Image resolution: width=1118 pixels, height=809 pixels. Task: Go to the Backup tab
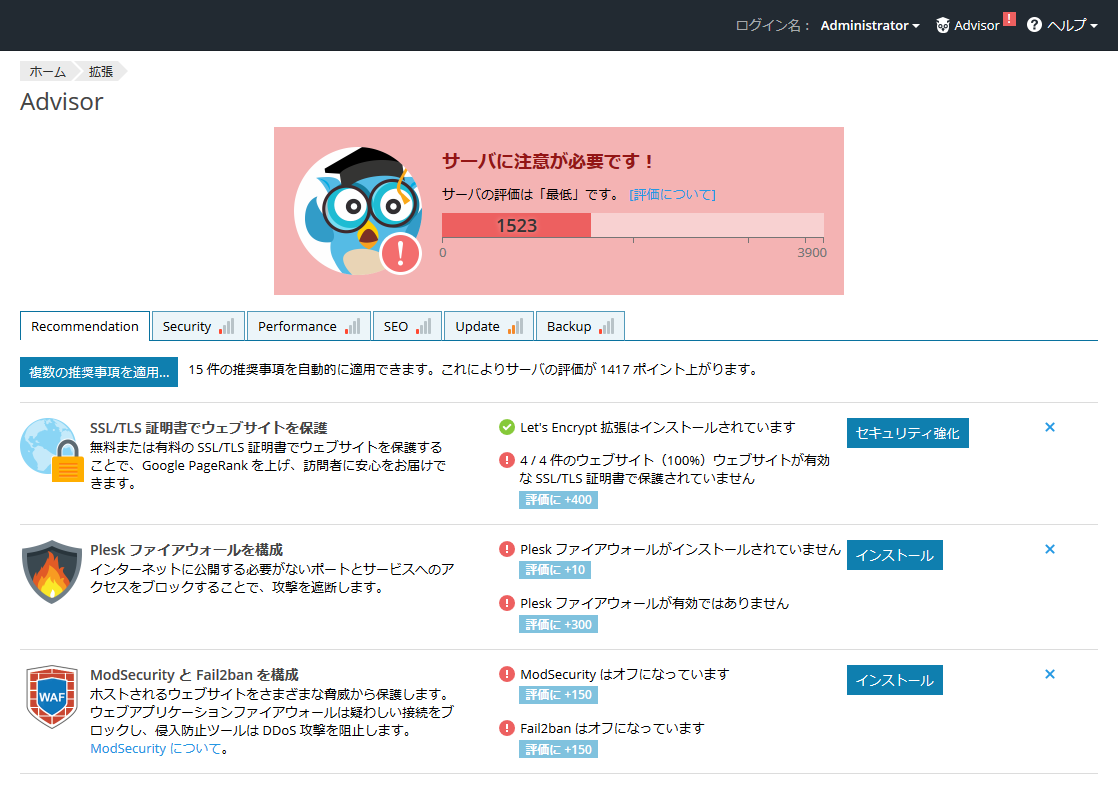pos(580,326)
